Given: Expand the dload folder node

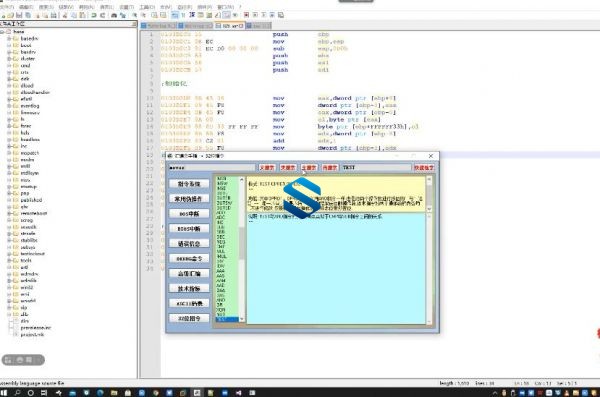Looking at the screenshot, I should 9,85.
